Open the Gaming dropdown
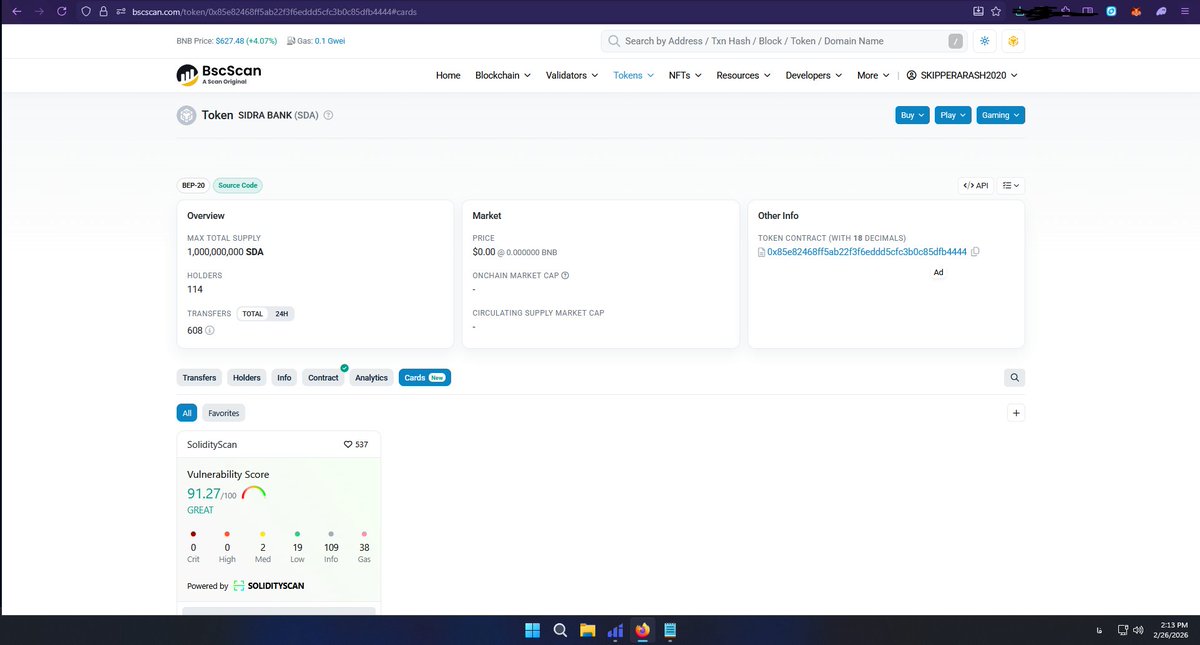This screenshot has height=645, width=1200. click(x=1000, y=115)
